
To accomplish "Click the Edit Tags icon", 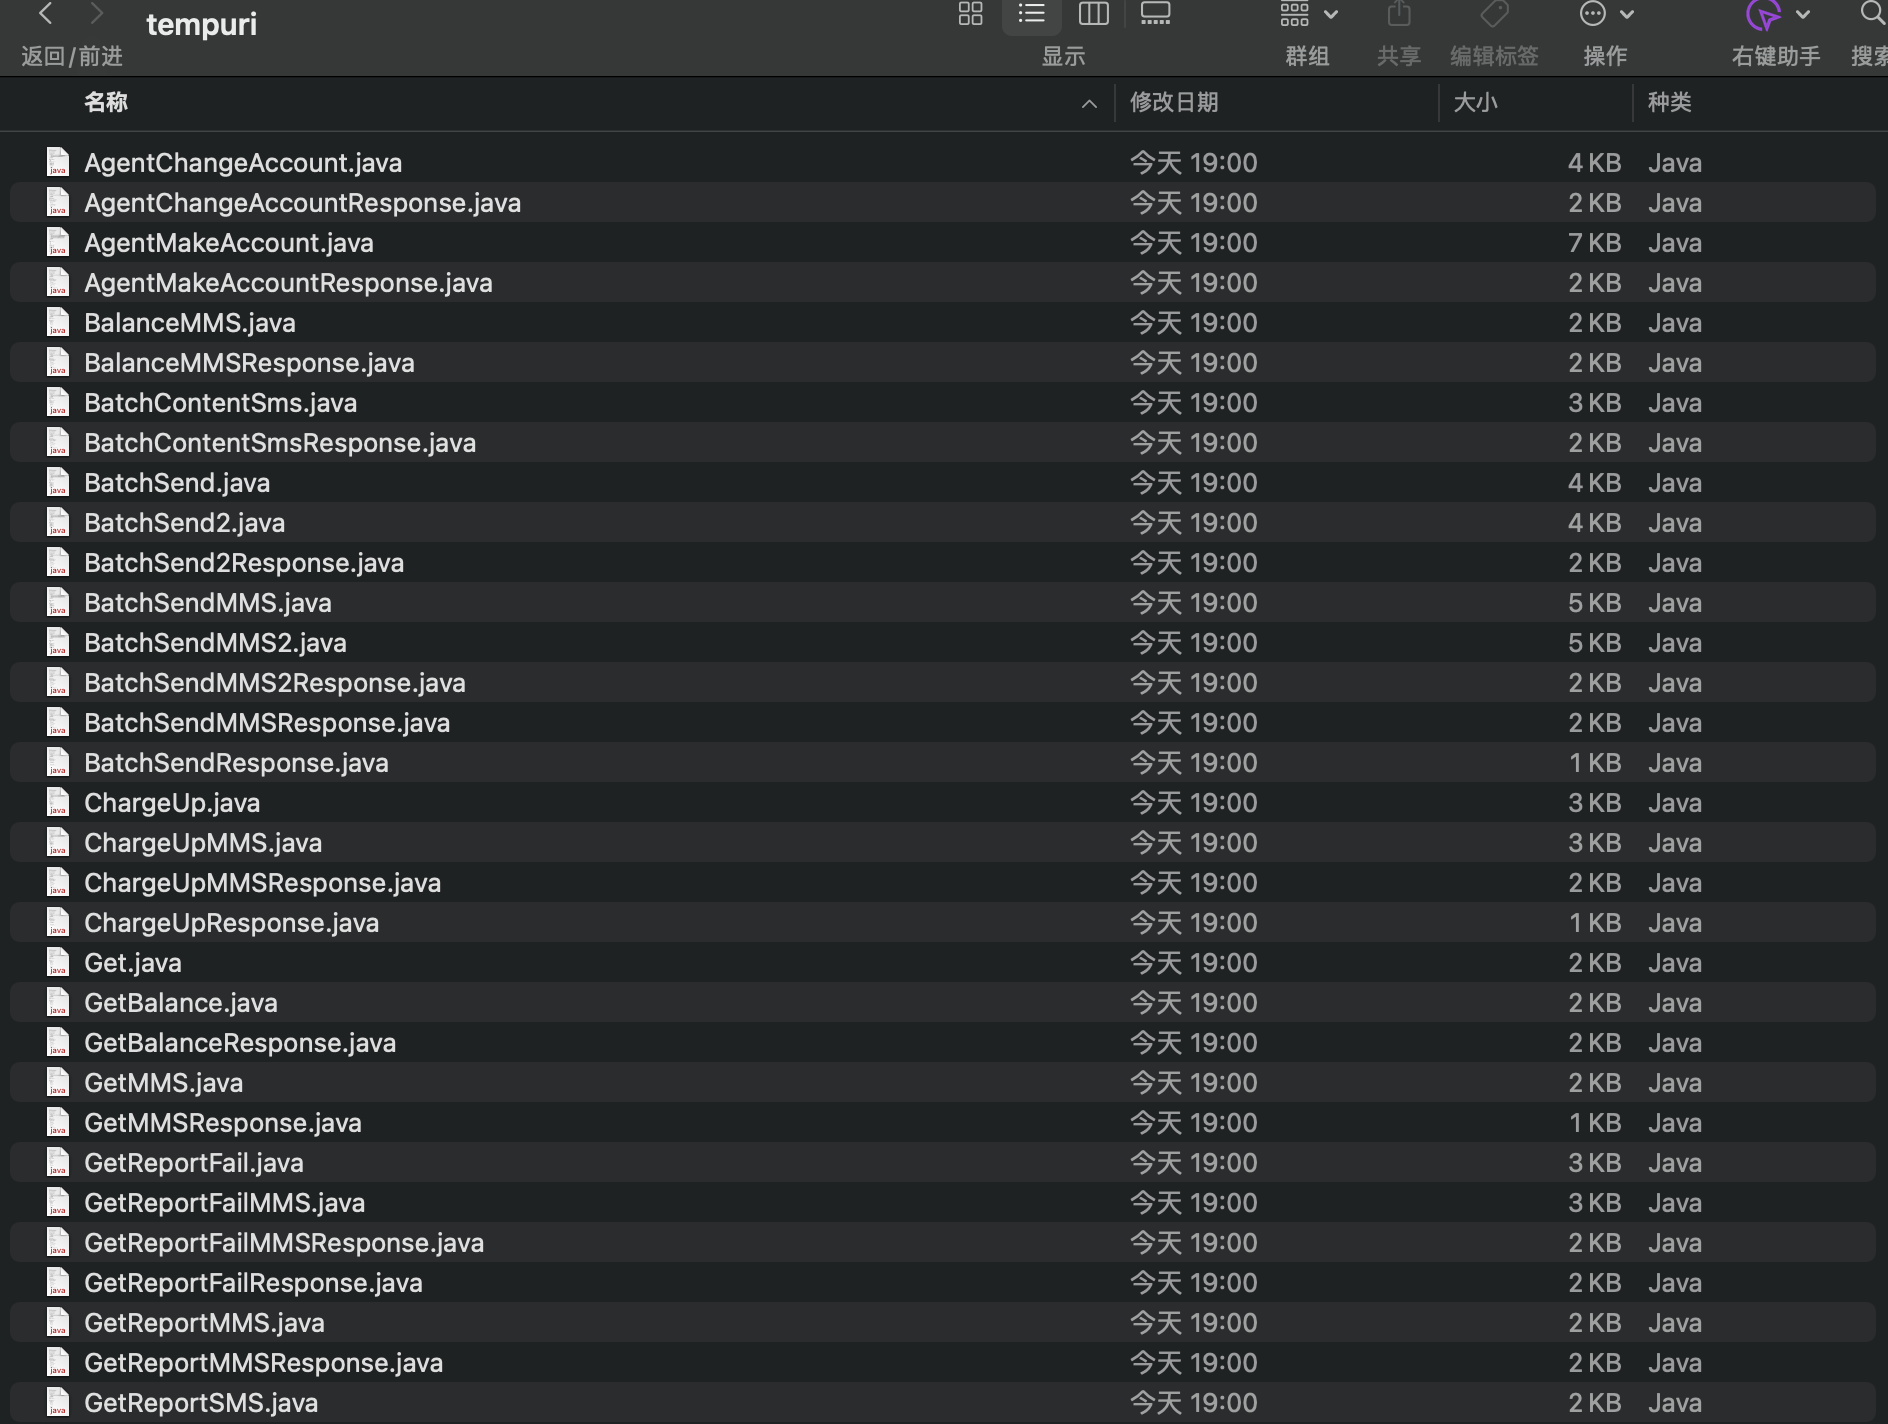I will [1494, 14].
